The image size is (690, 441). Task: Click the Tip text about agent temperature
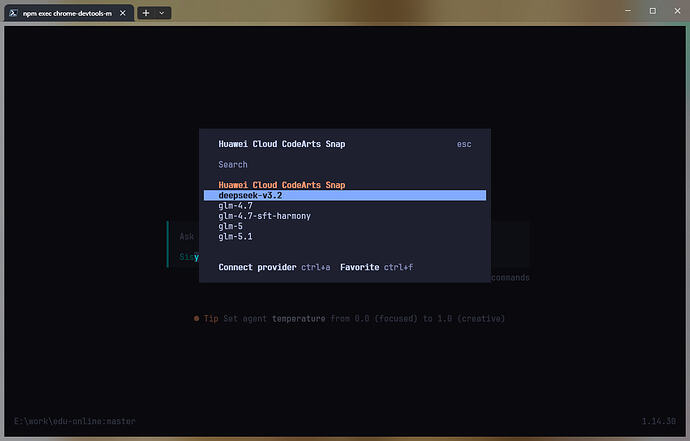point(349,318)
